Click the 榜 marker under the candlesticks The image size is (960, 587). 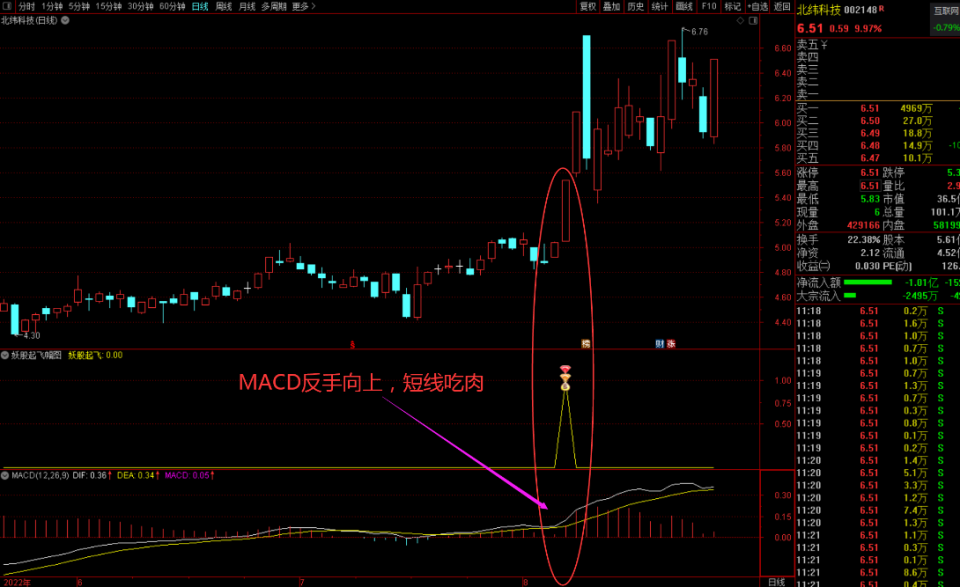[x=586, y=343]
